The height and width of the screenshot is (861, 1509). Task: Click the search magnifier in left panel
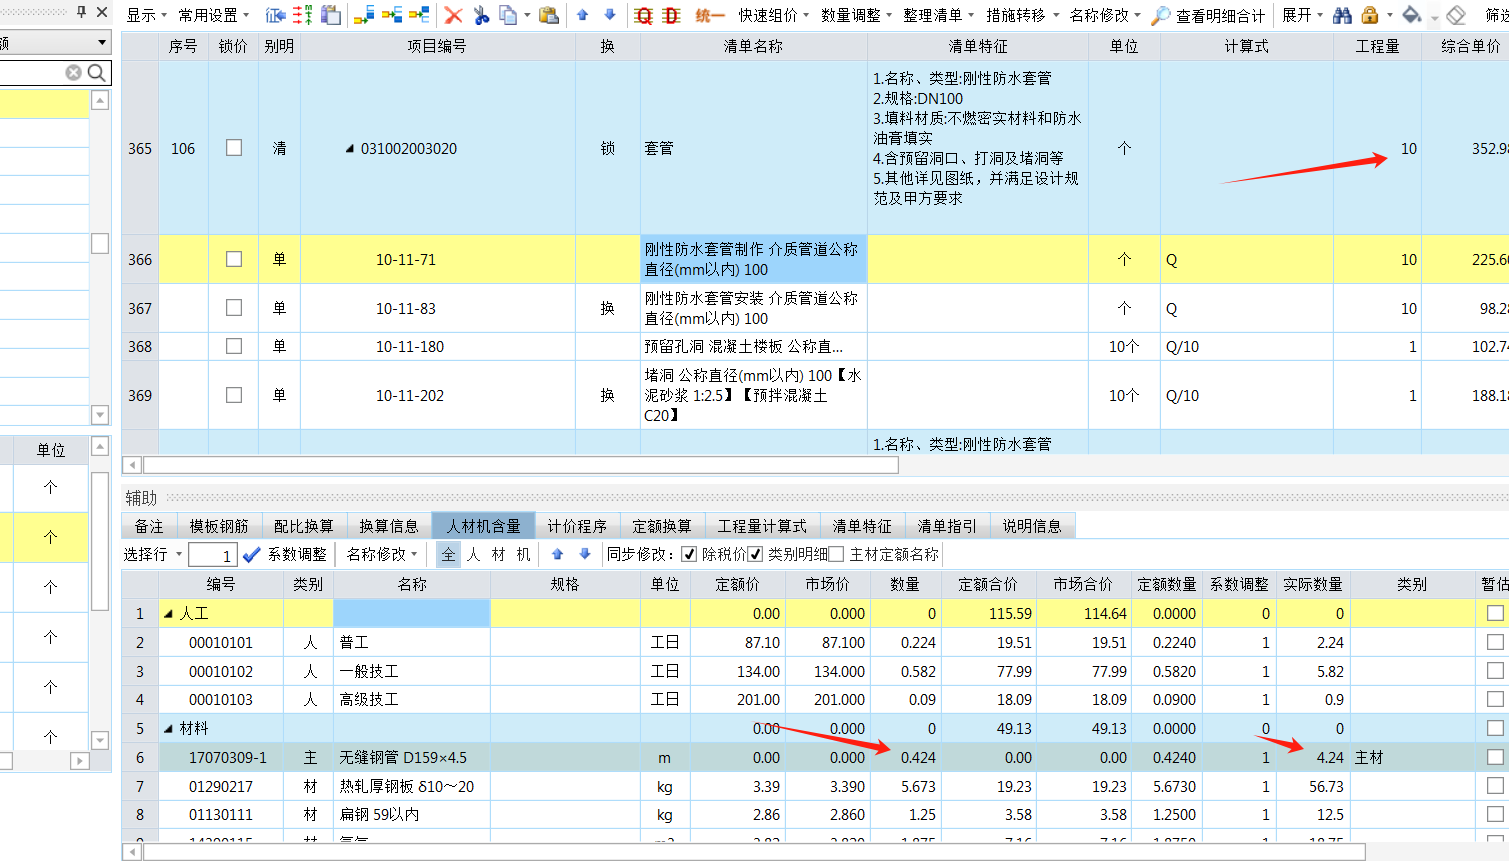(x=97, y=73)
